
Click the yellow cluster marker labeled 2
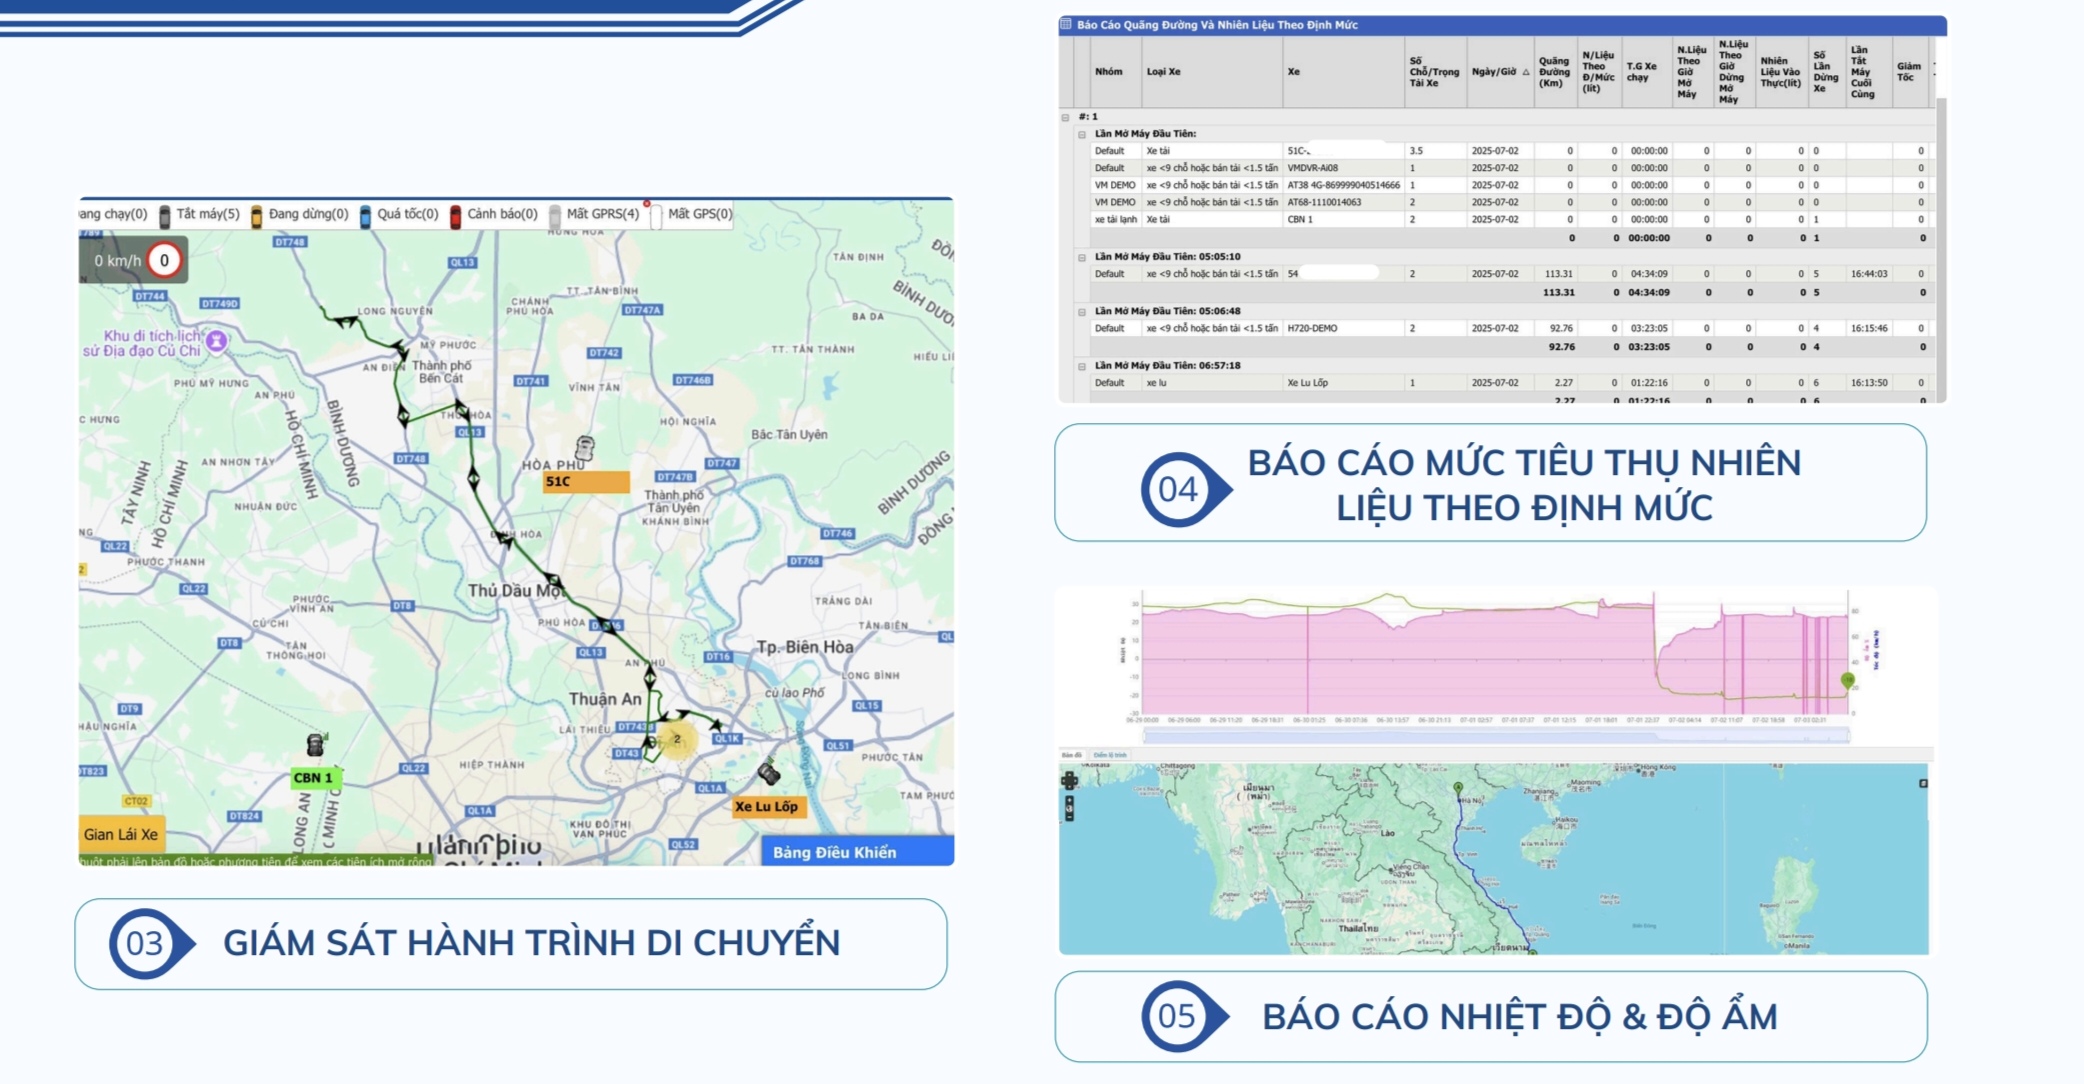click(677, 739)
